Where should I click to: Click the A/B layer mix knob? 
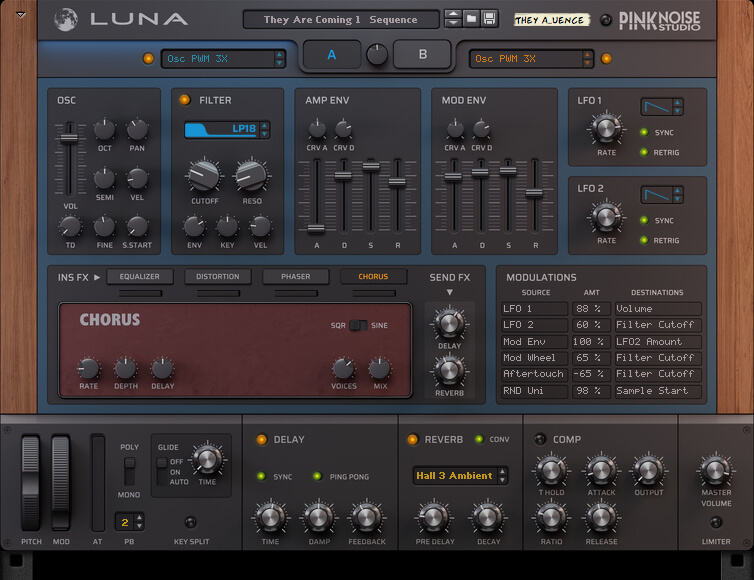tap(377, 55)
